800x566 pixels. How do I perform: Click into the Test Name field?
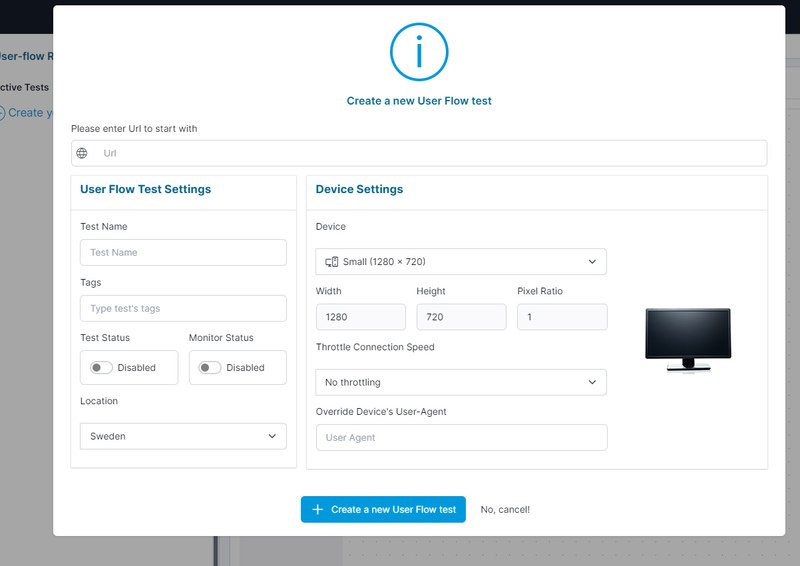[183, 252]
